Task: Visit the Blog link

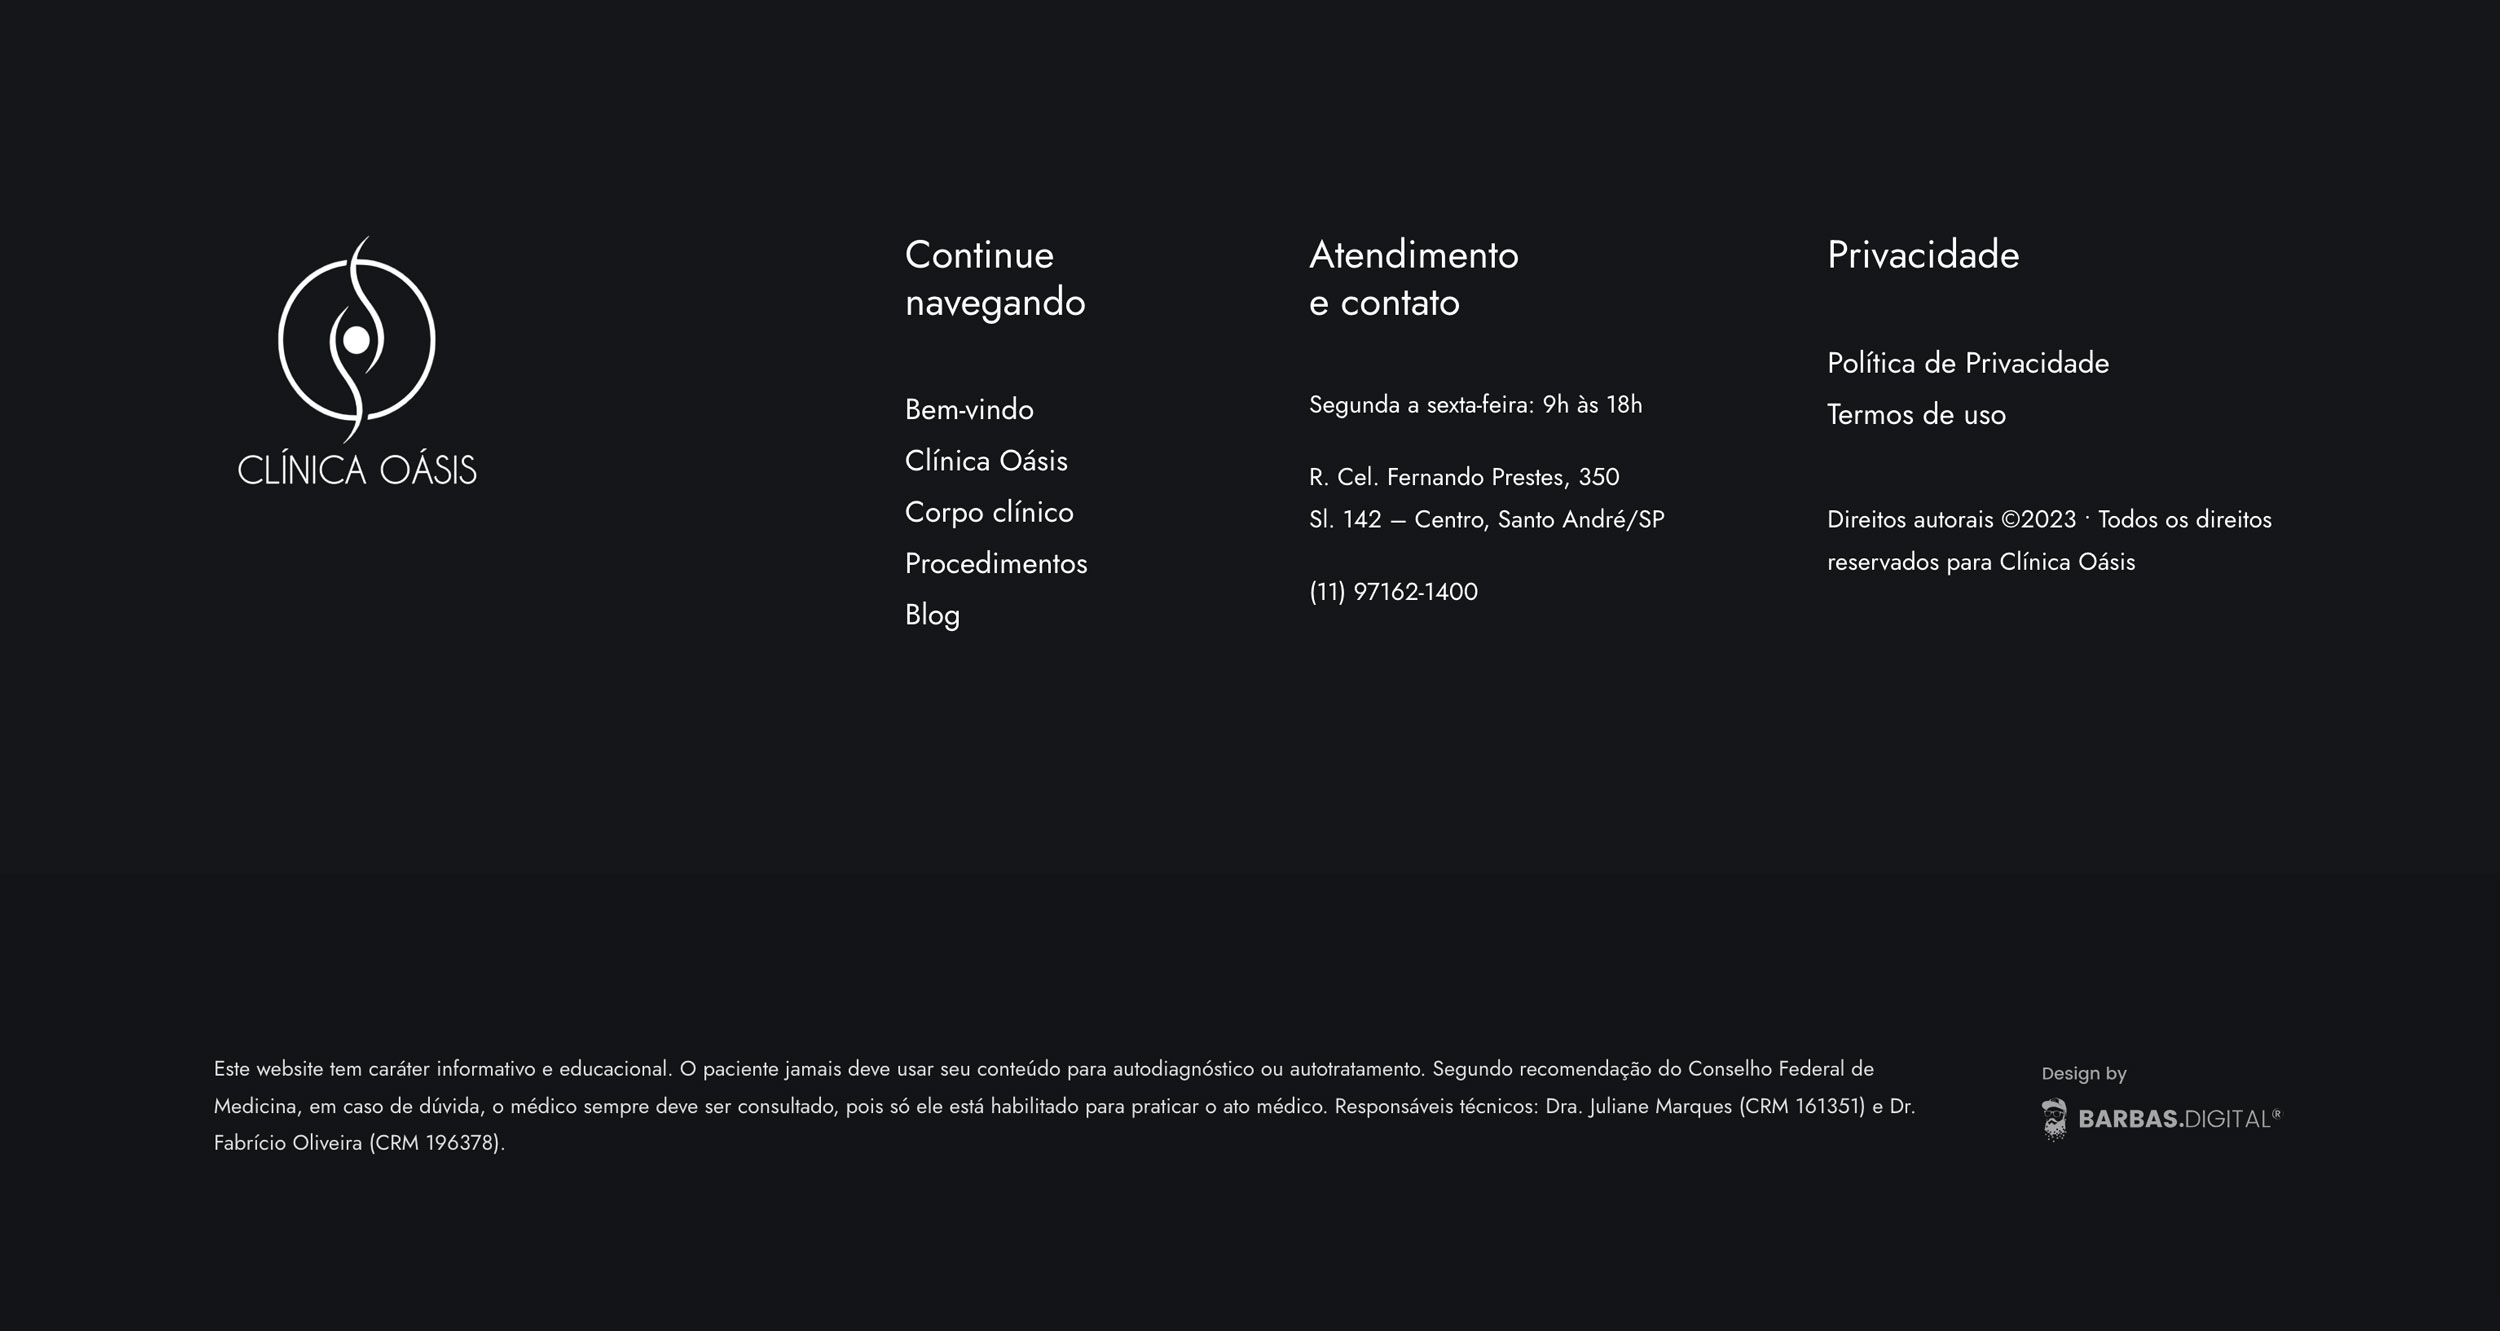Action: pyautogui.click(x=931, y=615)
